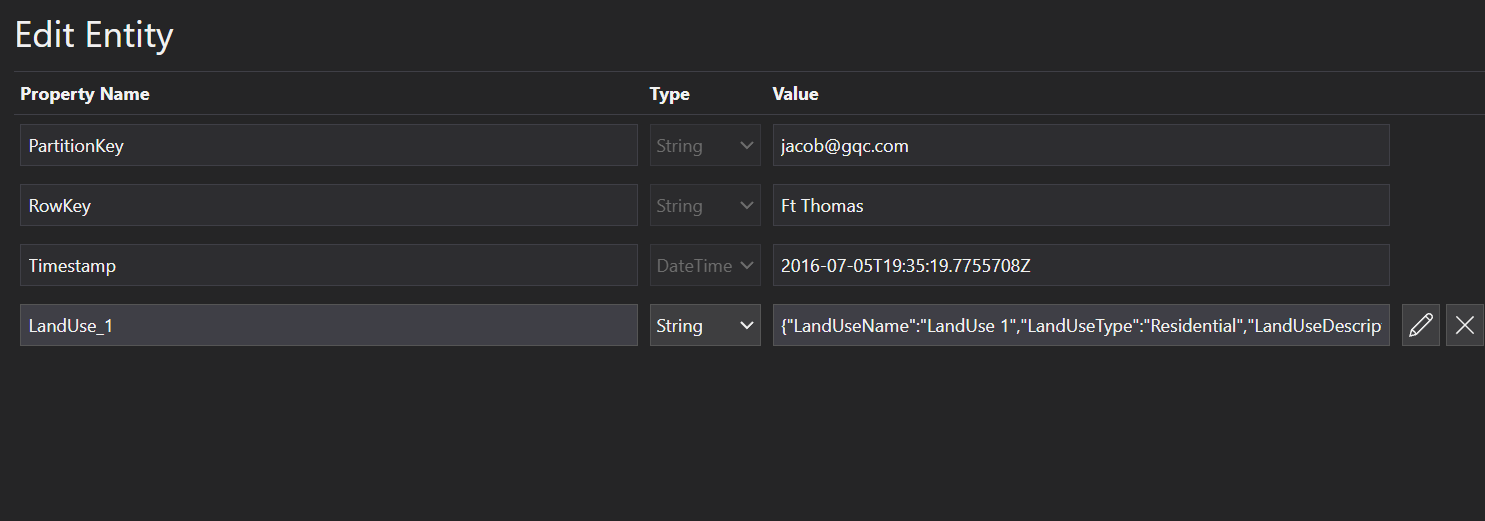This screenshot has height=521, width=1485.
Task: Delete the LandUse_1 property with the X icon
Action: point(1465,325)
